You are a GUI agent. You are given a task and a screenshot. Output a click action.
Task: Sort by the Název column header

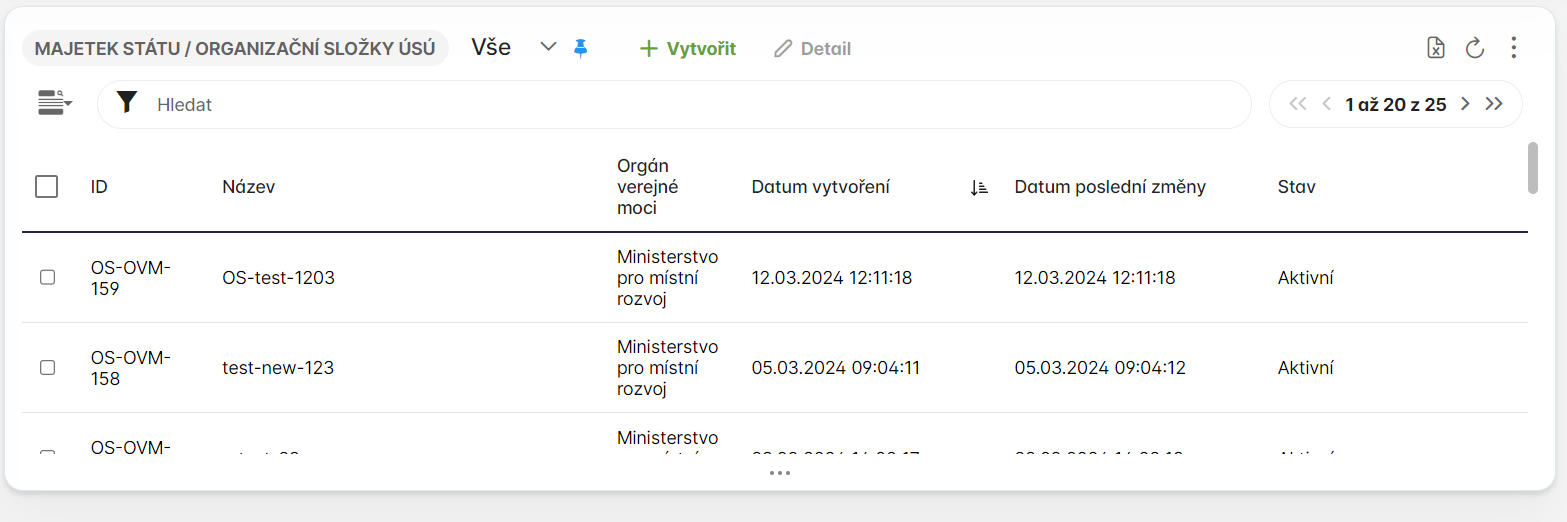tap(248, 187)
